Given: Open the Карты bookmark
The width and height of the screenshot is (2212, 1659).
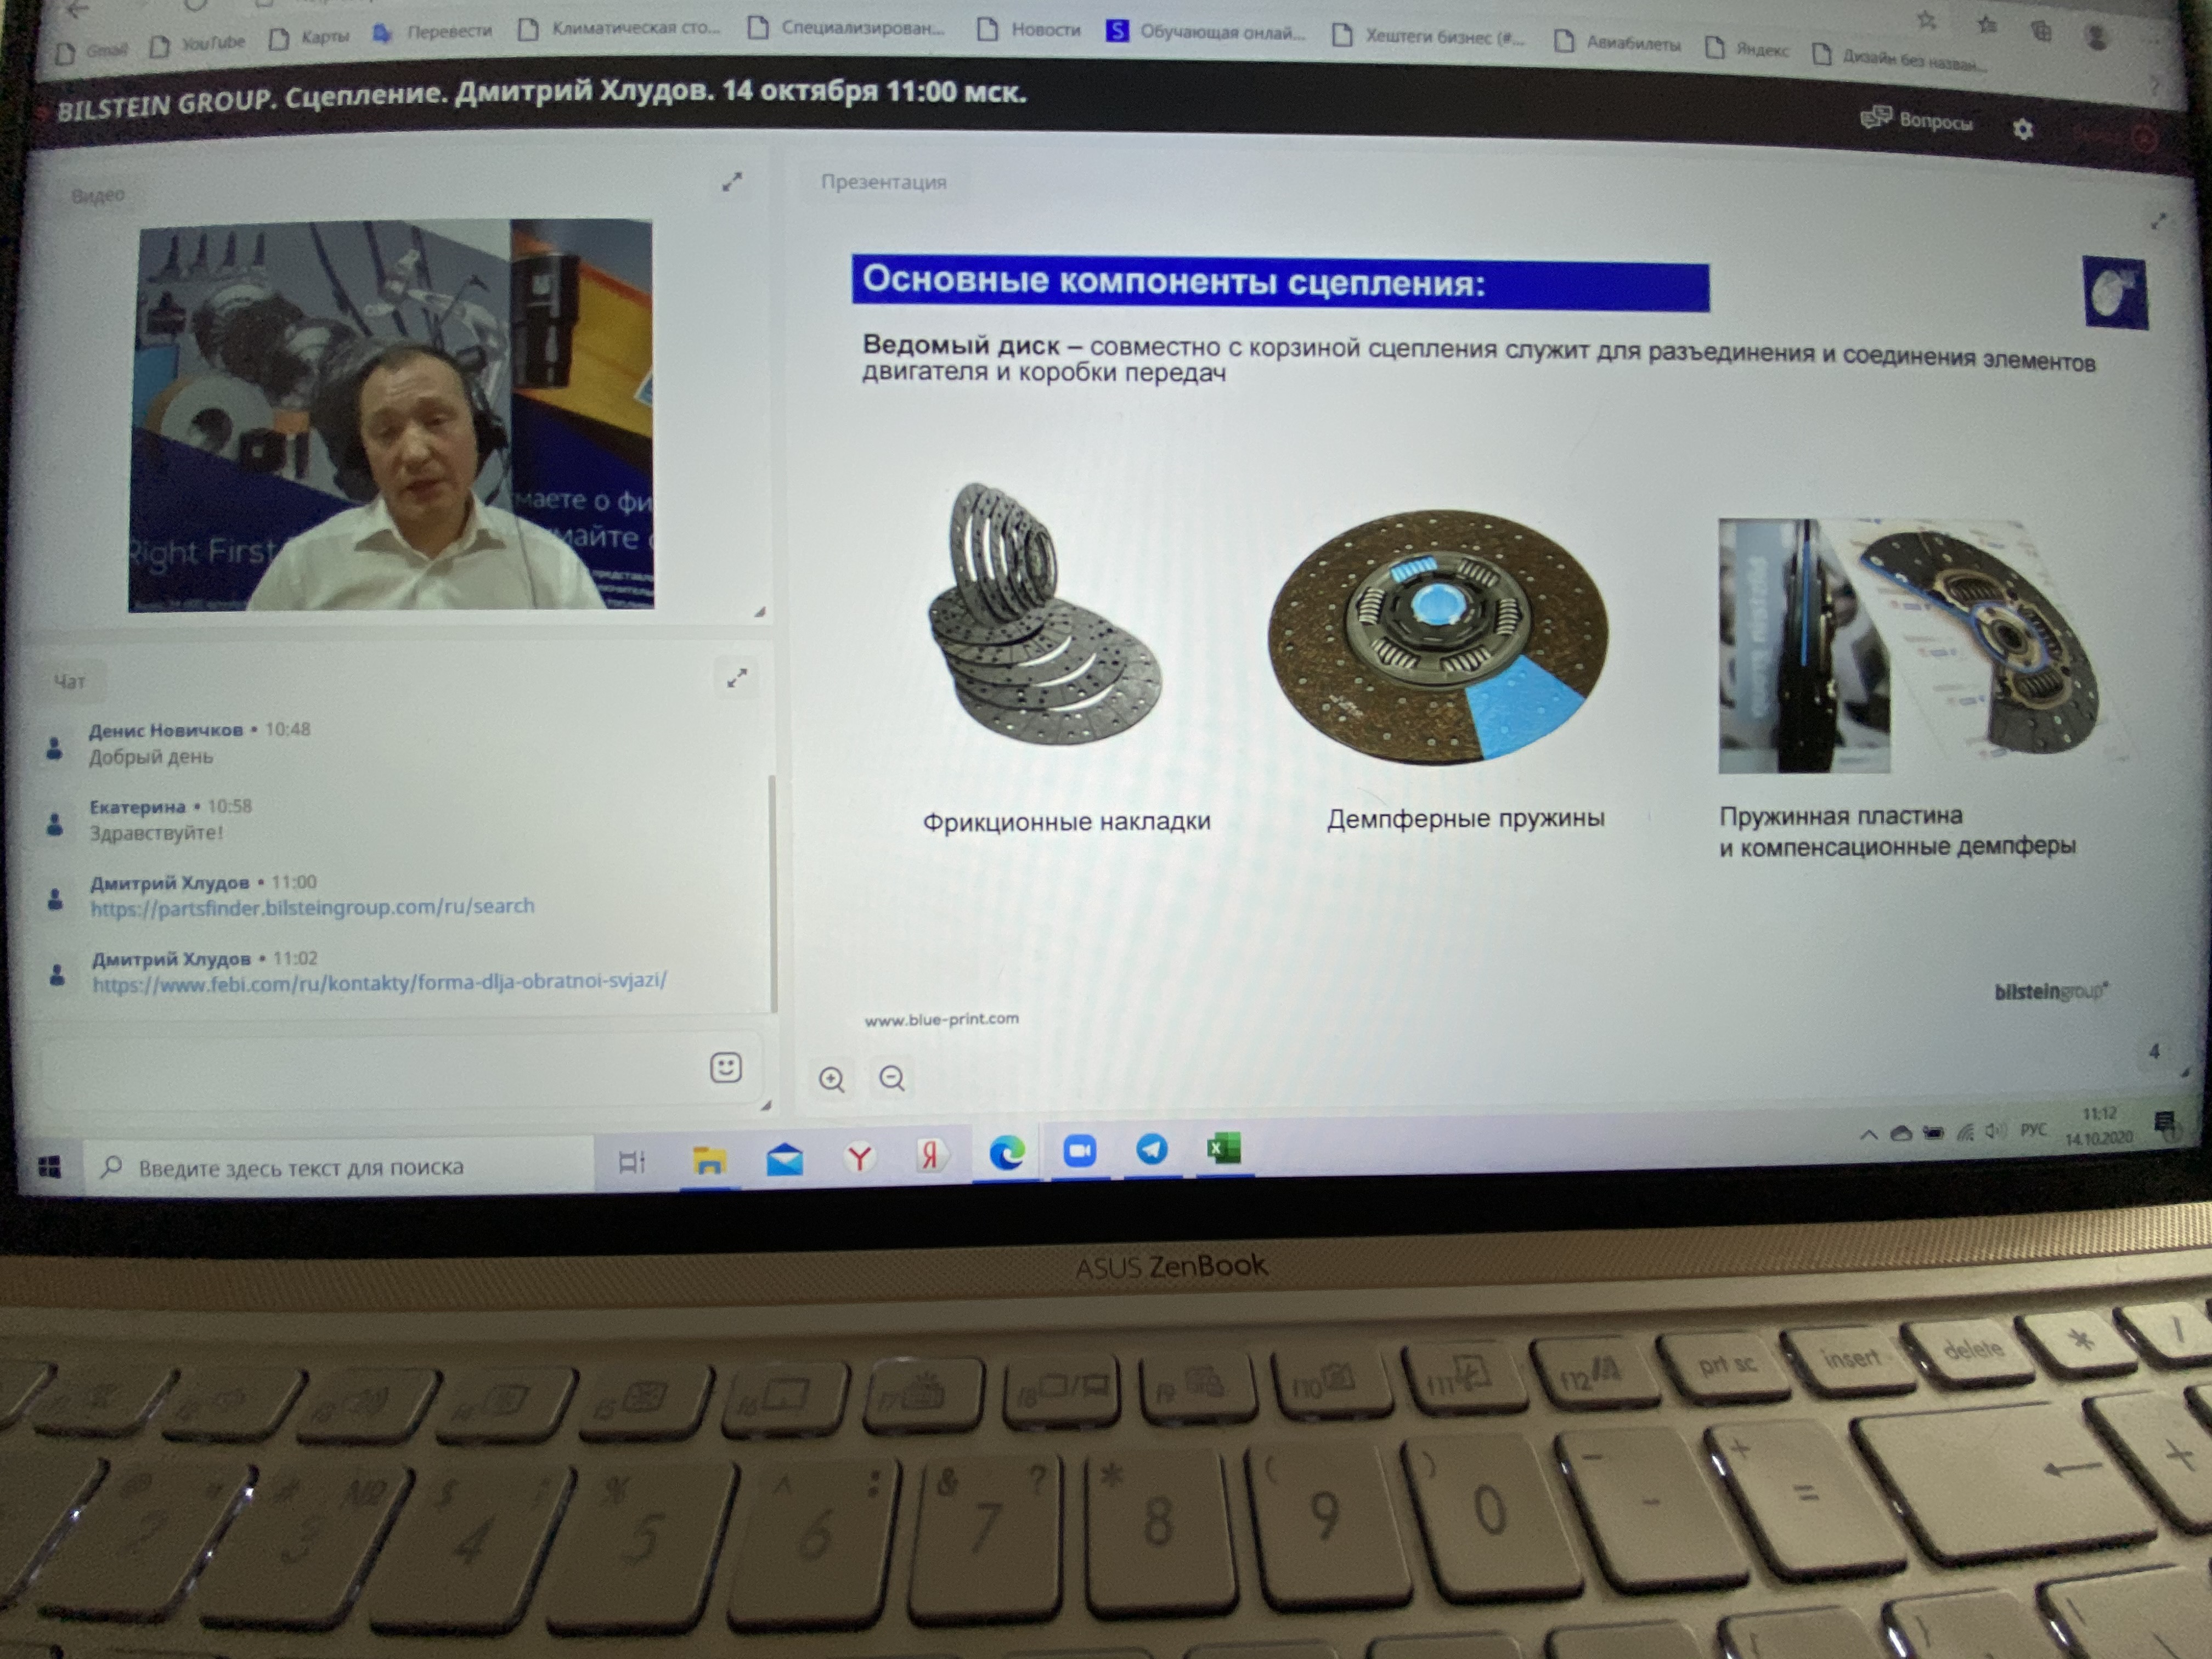Looking at the screenshot, I should point(311,38).
